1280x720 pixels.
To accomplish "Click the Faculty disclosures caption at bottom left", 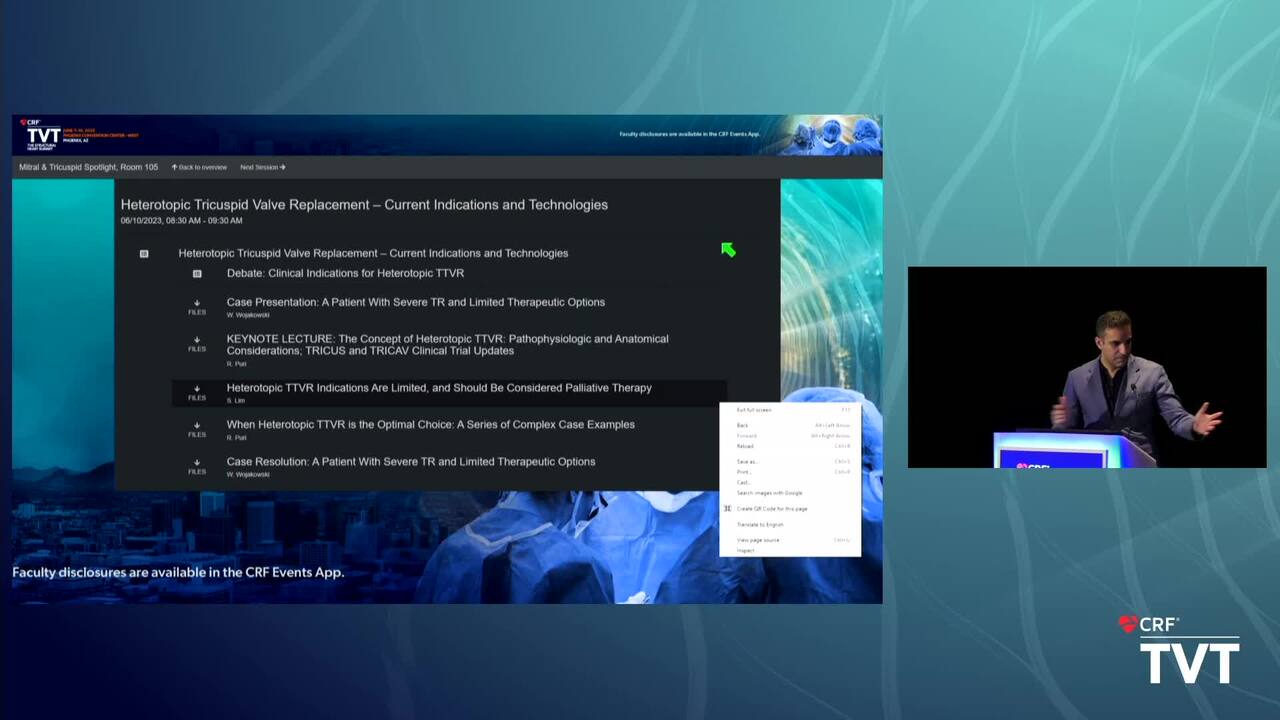I will point(178,573).
